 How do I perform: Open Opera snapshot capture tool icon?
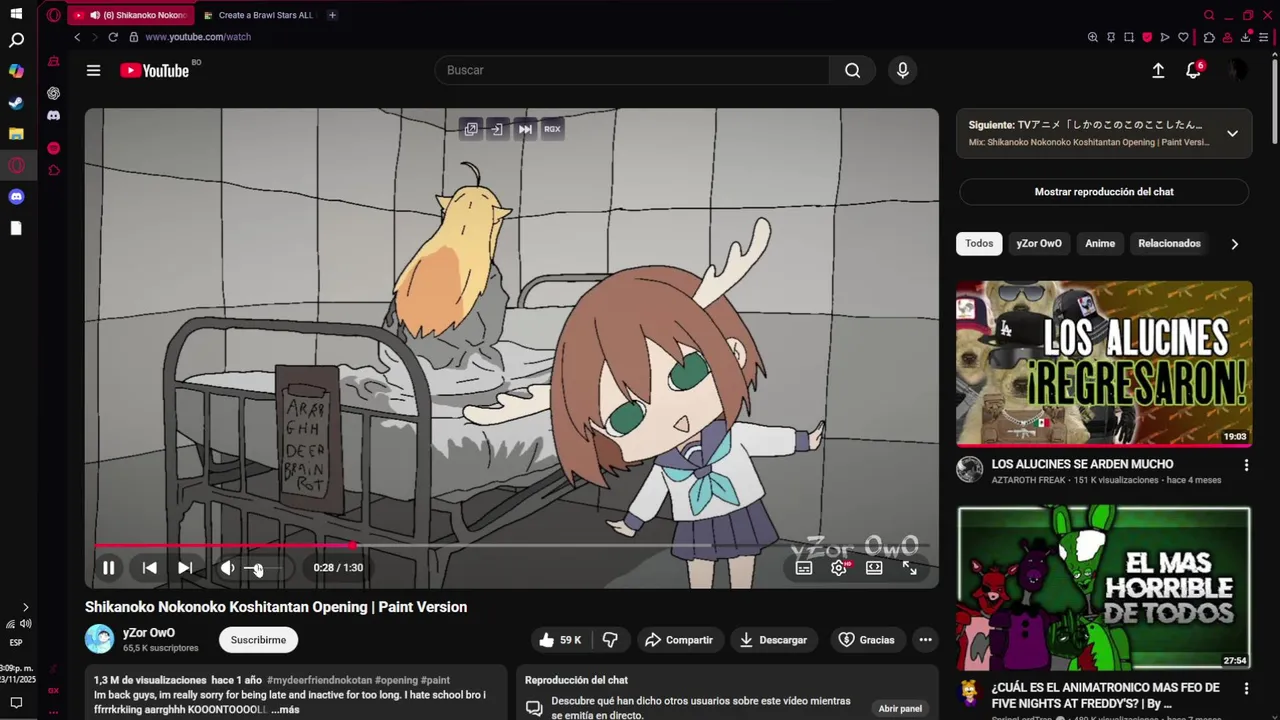[1129, 37]
